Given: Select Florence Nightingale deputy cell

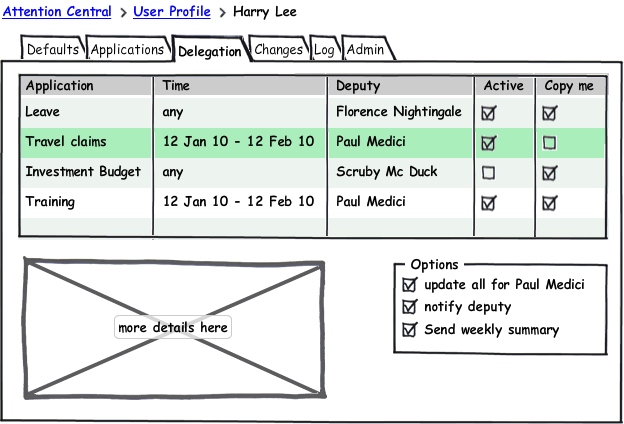Looking at the screenshot, I should point(398,112).
